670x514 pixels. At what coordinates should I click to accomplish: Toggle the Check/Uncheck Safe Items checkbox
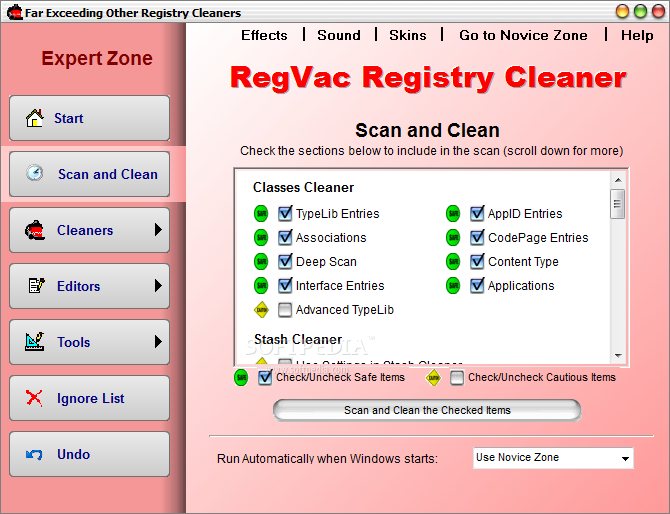click(265, 377)
